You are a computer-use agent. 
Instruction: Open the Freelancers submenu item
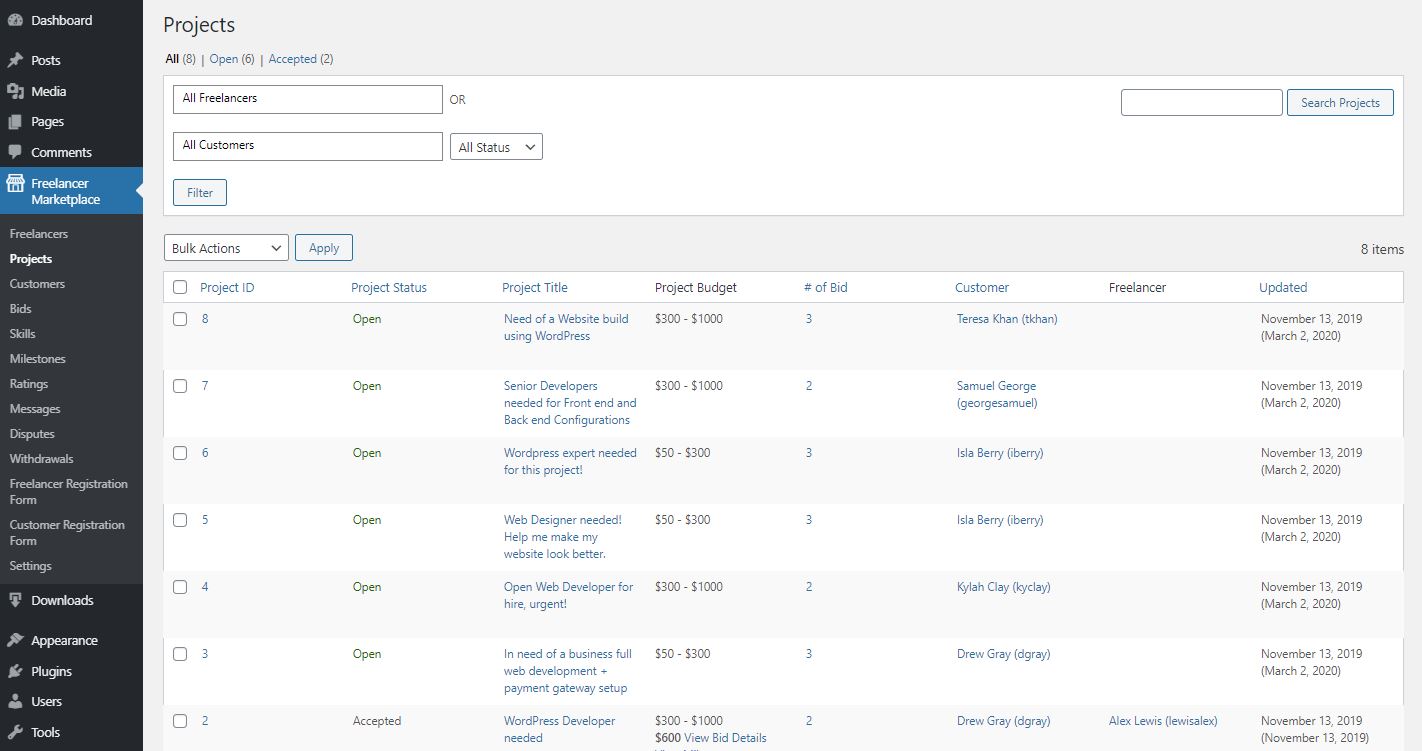(39, 234)
